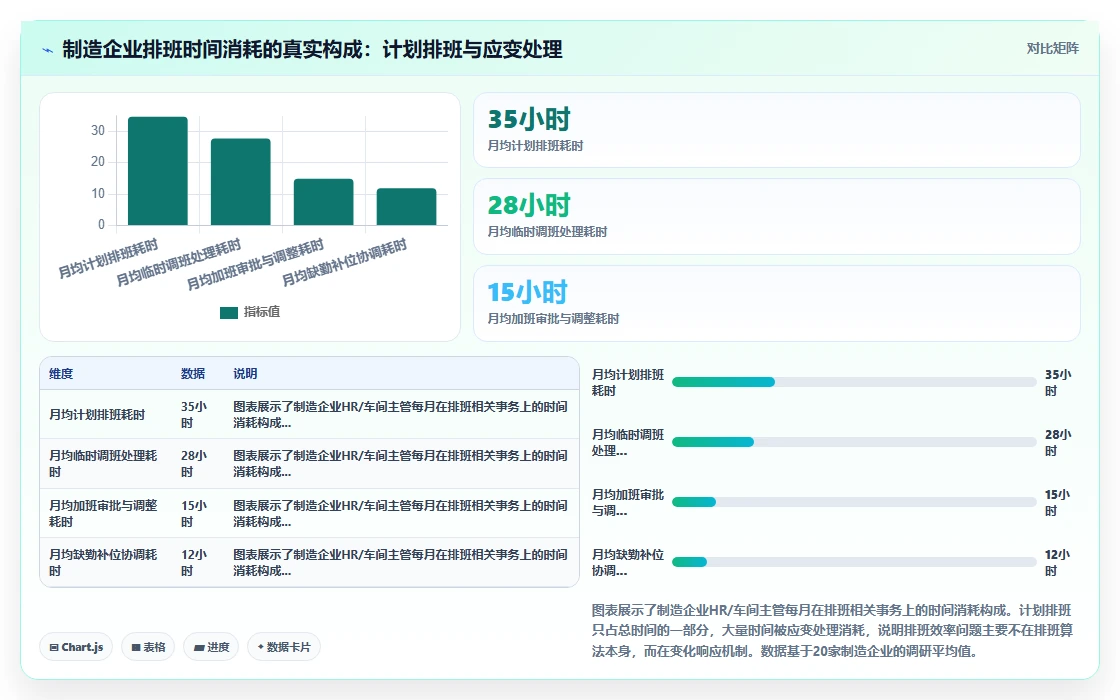Click the 数据卡片 tag pill
This screenshot has width=1120, height=700.
coord(284,647)
